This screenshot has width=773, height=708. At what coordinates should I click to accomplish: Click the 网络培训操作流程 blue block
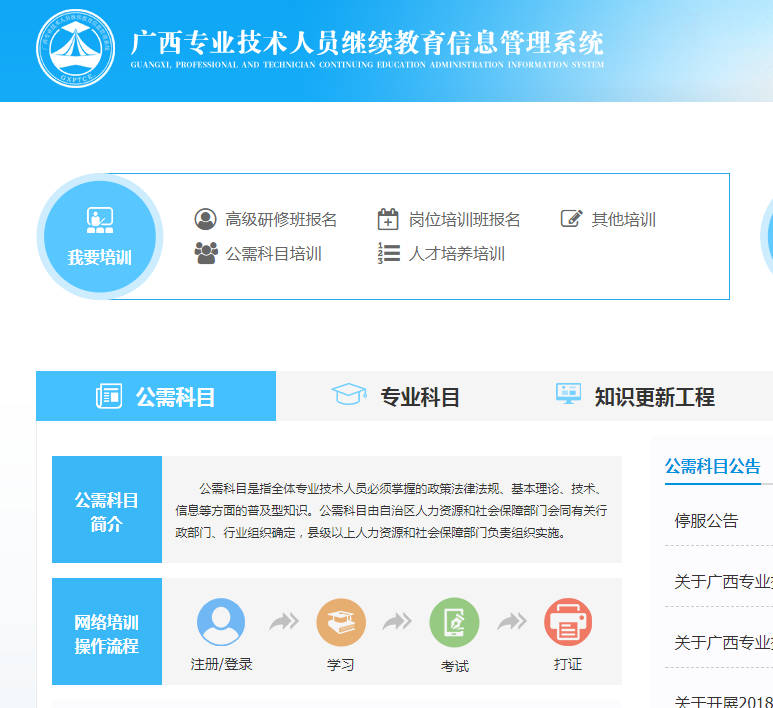tap(107, 632)
